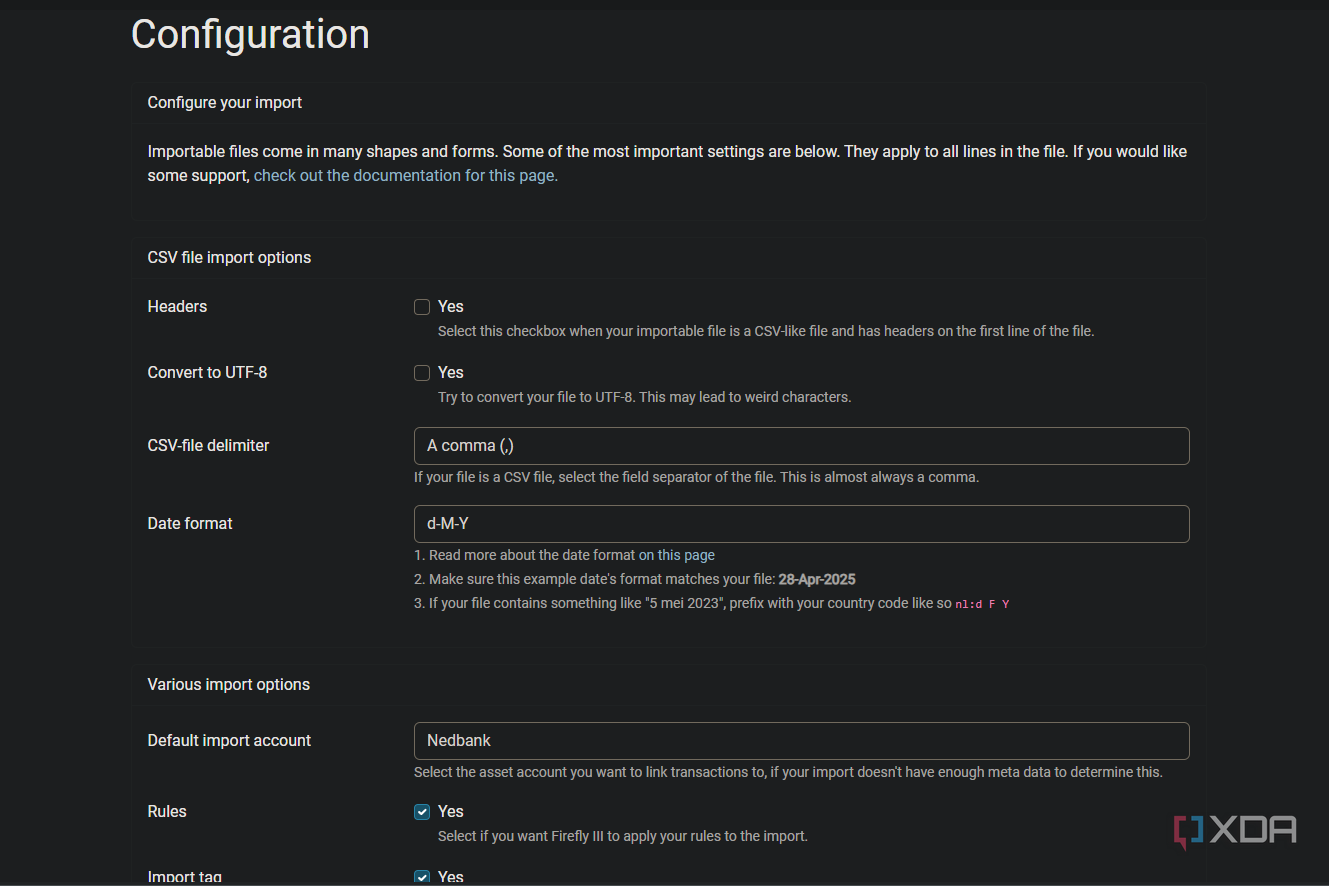1329x886 pixels.
Task: Click the 'Importable files come in many shapes' paragraph
Action: [x=667, y=163]
